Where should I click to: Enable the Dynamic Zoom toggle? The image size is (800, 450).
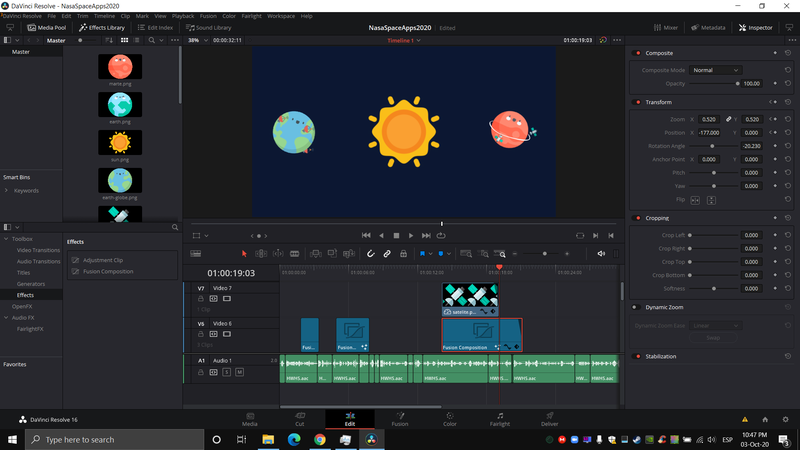point(636,307)
